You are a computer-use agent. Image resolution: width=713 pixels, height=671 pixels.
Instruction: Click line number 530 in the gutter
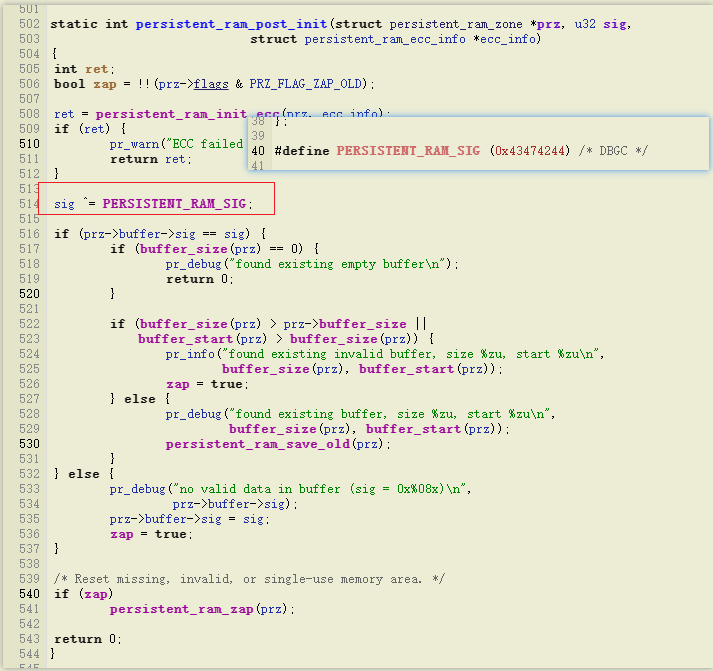(29, 444)
